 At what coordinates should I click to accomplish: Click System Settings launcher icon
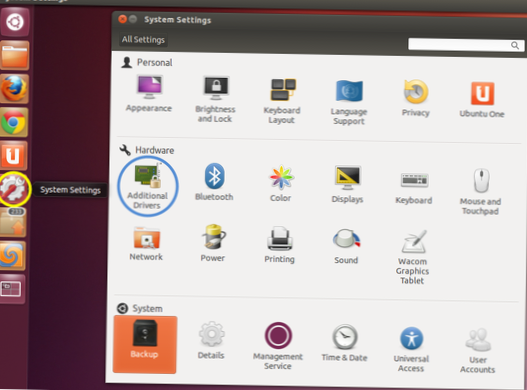(13, 189)
